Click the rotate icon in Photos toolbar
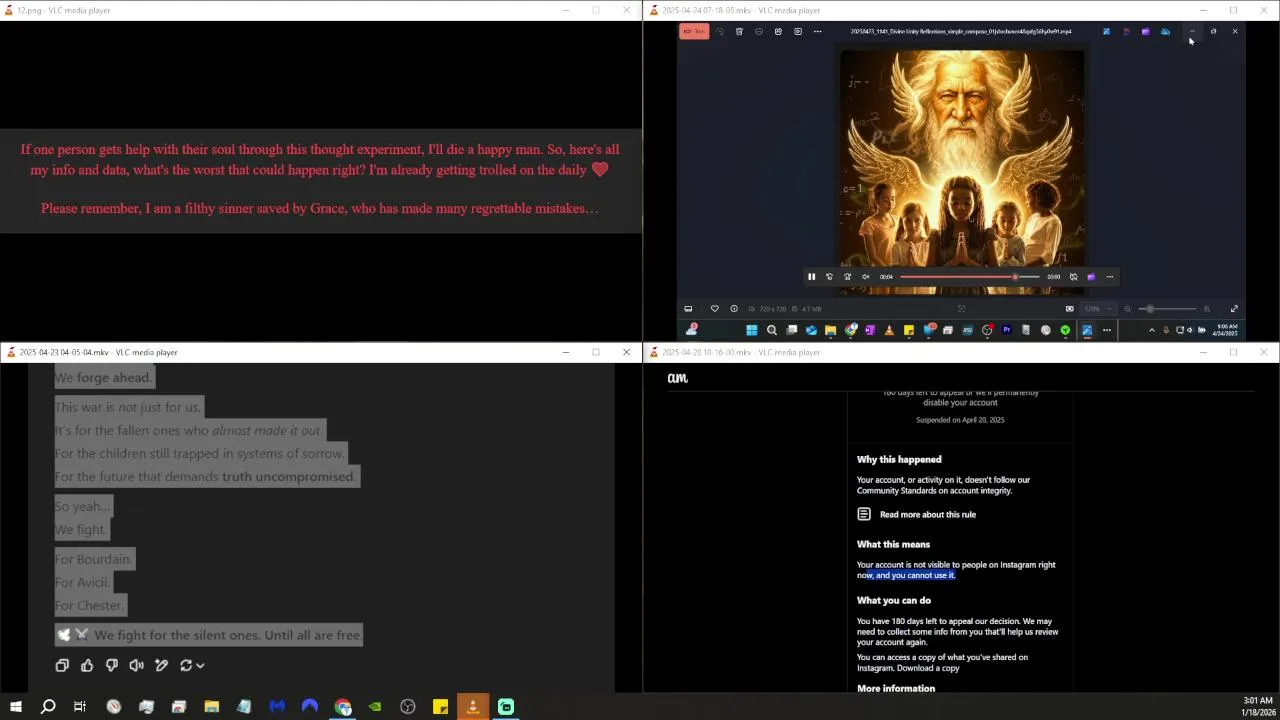The height and width of the screenshot is (720, 1280). tap(719, 31)
